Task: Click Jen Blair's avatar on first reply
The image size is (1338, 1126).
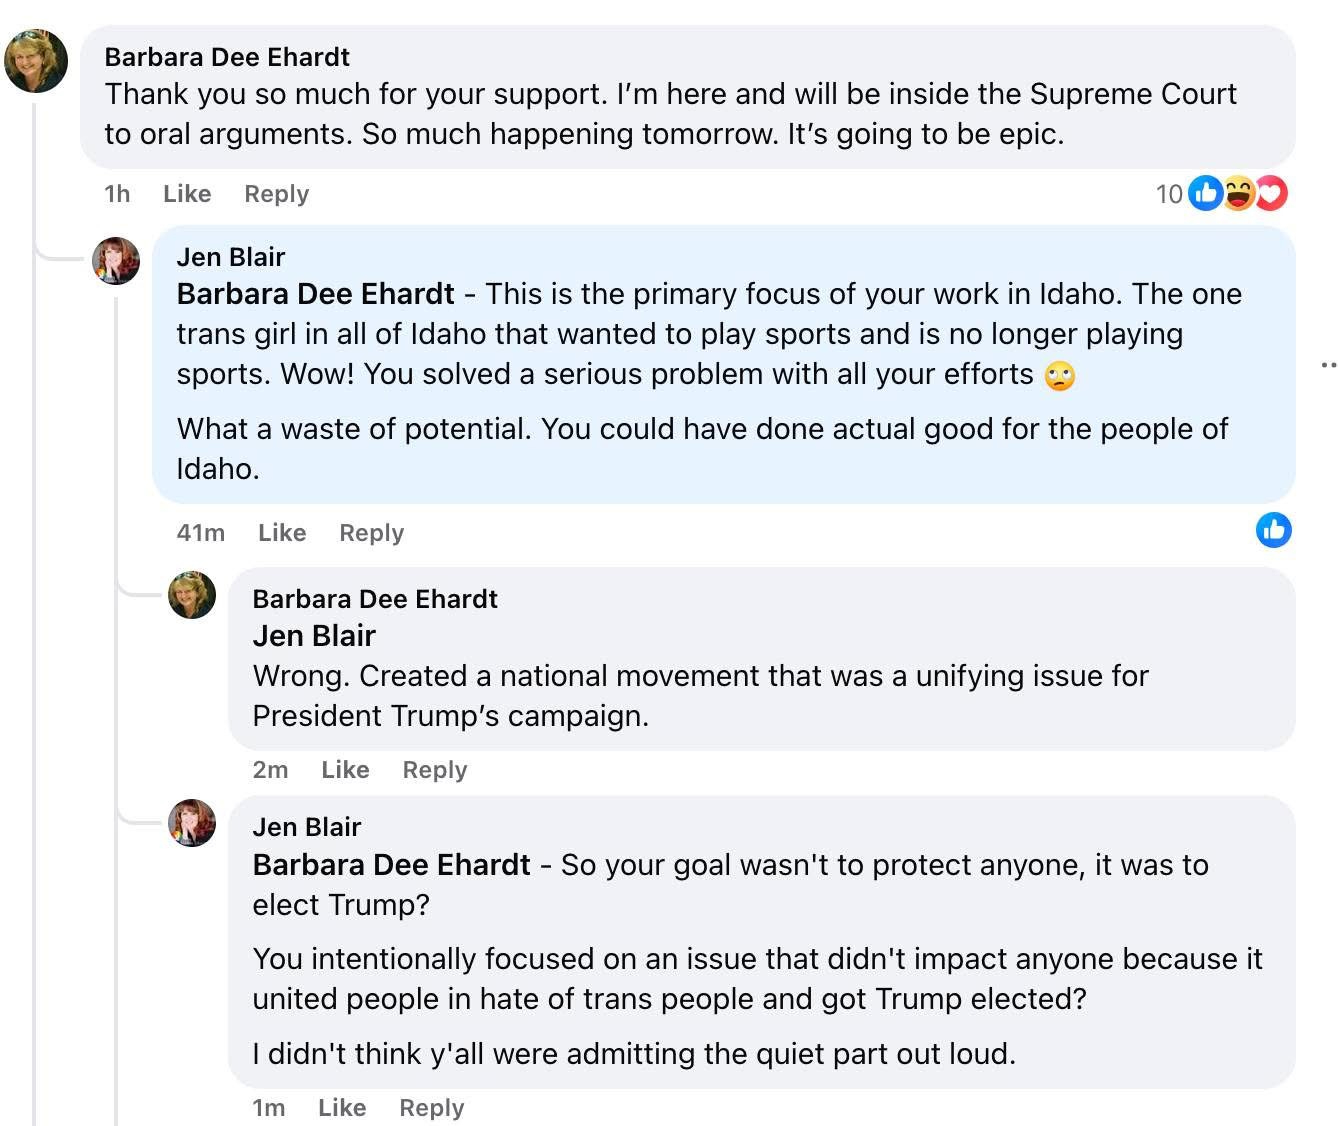Action: (x=116, y=261)
